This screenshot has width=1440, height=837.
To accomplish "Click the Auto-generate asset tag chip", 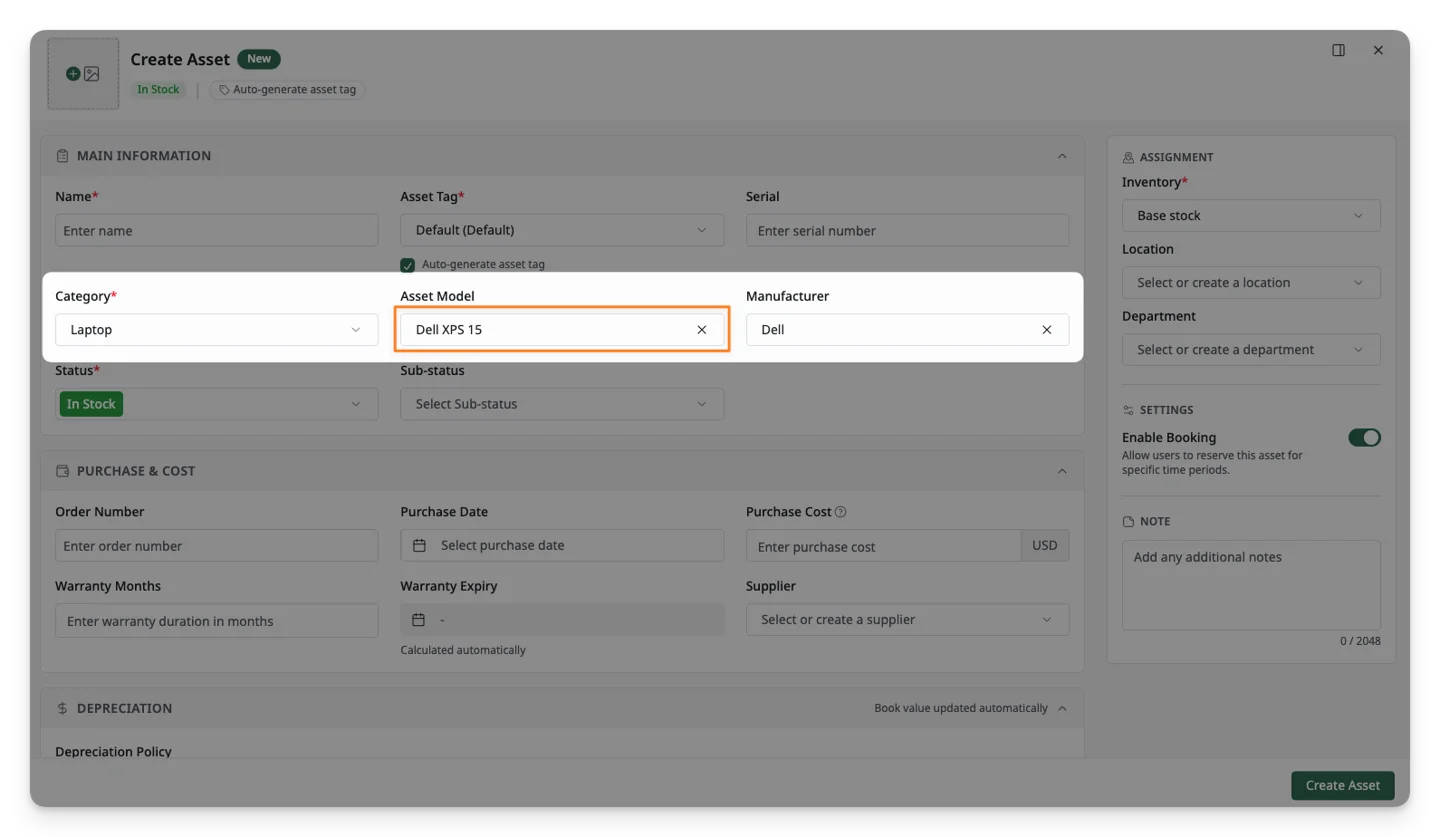I will tap(288, 90).
